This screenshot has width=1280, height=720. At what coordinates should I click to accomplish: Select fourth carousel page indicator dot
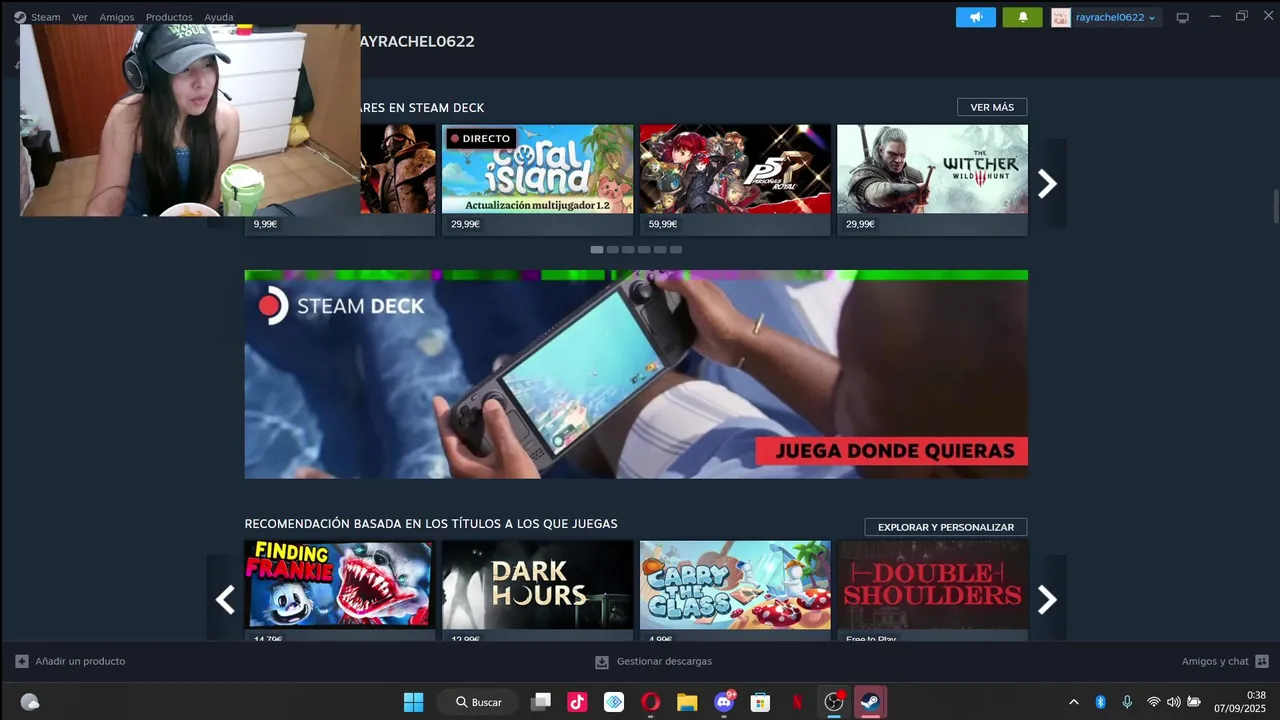tap(644, 250)
